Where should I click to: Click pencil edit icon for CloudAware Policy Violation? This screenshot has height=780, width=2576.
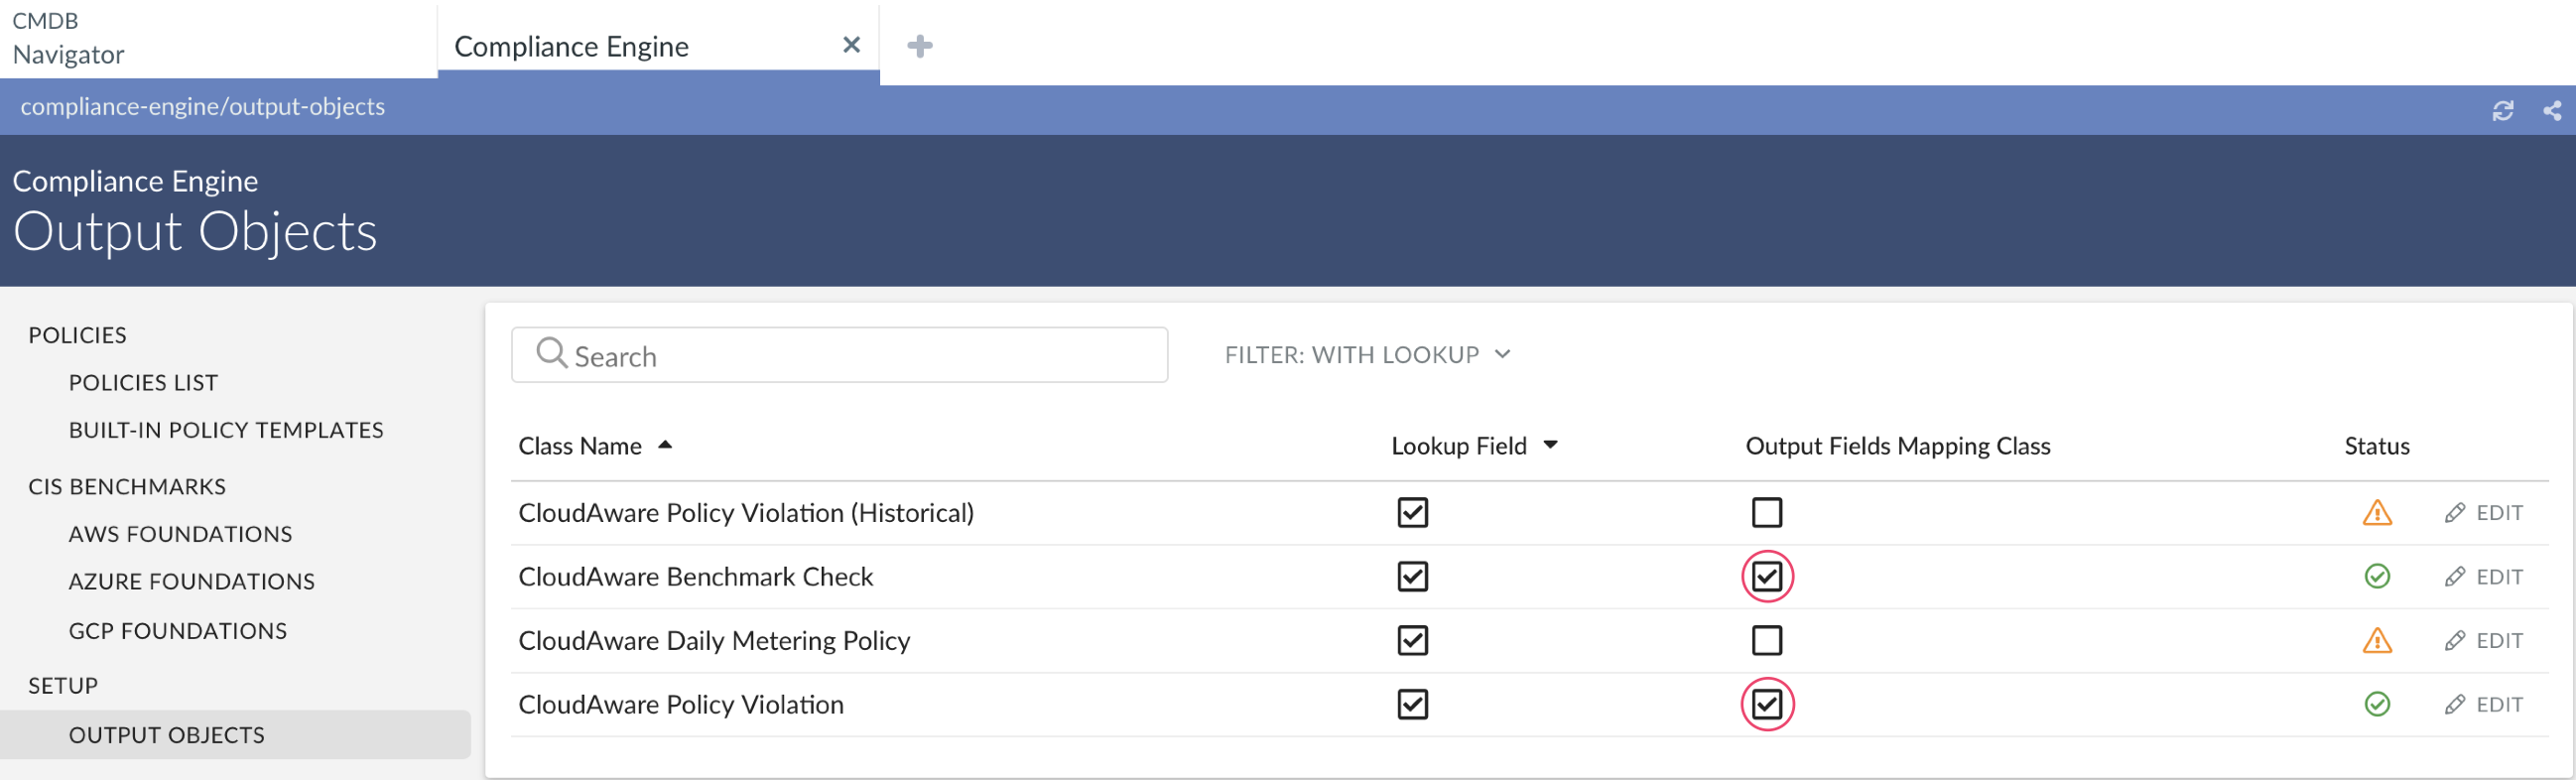tap(2455, 705)
